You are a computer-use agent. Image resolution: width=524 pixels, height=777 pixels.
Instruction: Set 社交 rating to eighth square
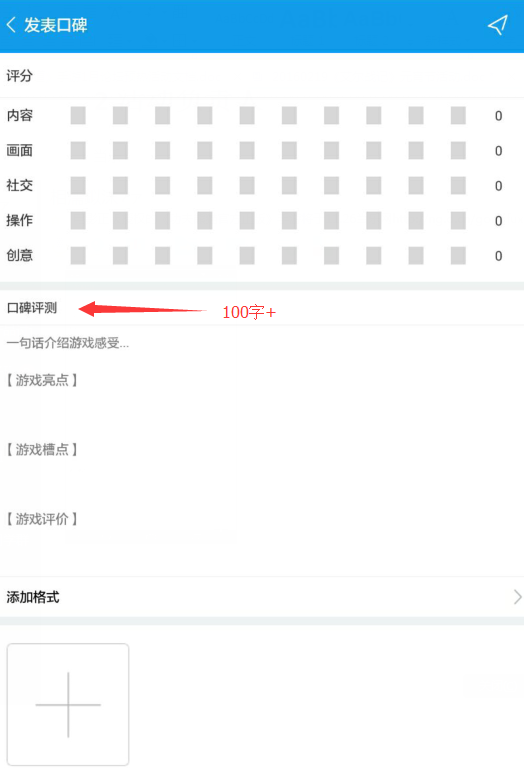(374, 185)
